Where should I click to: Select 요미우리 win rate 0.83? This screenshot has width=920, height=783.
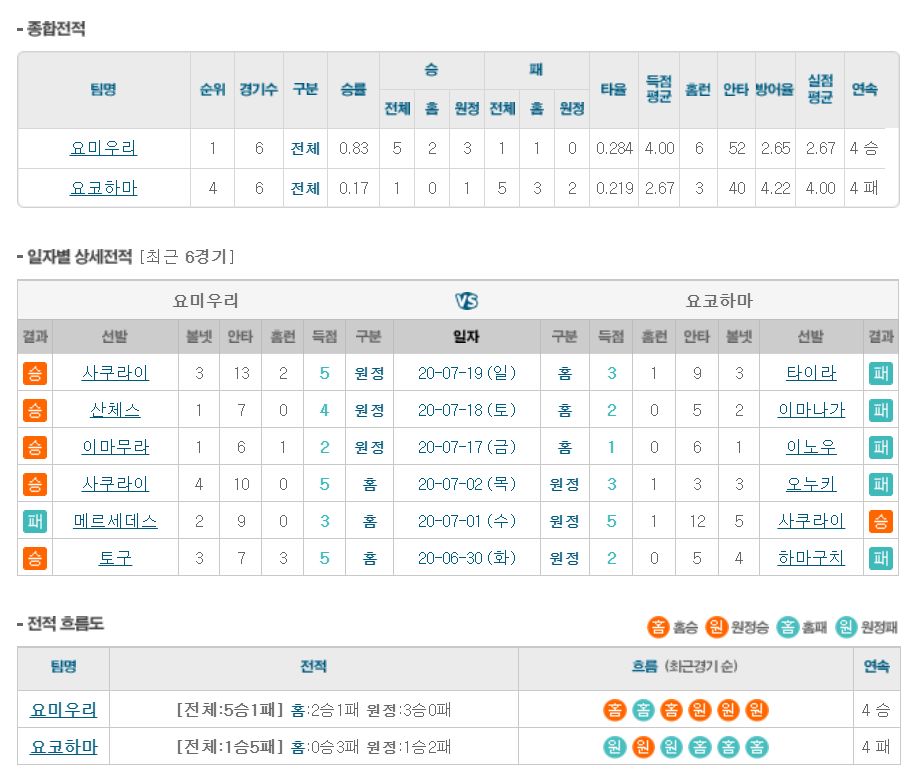(x=353, y=148)
